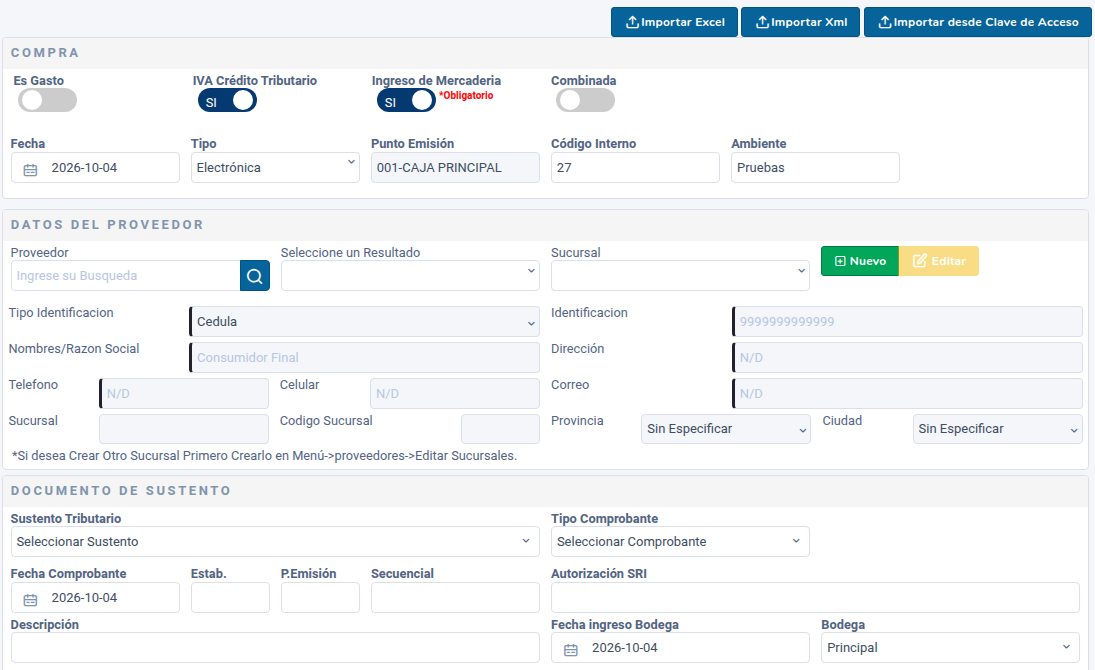Image resolution: width=1095 pixels, height=670 pixels.
Task: Open the Sustento Tributario dropdown
Action: (275, 541)
